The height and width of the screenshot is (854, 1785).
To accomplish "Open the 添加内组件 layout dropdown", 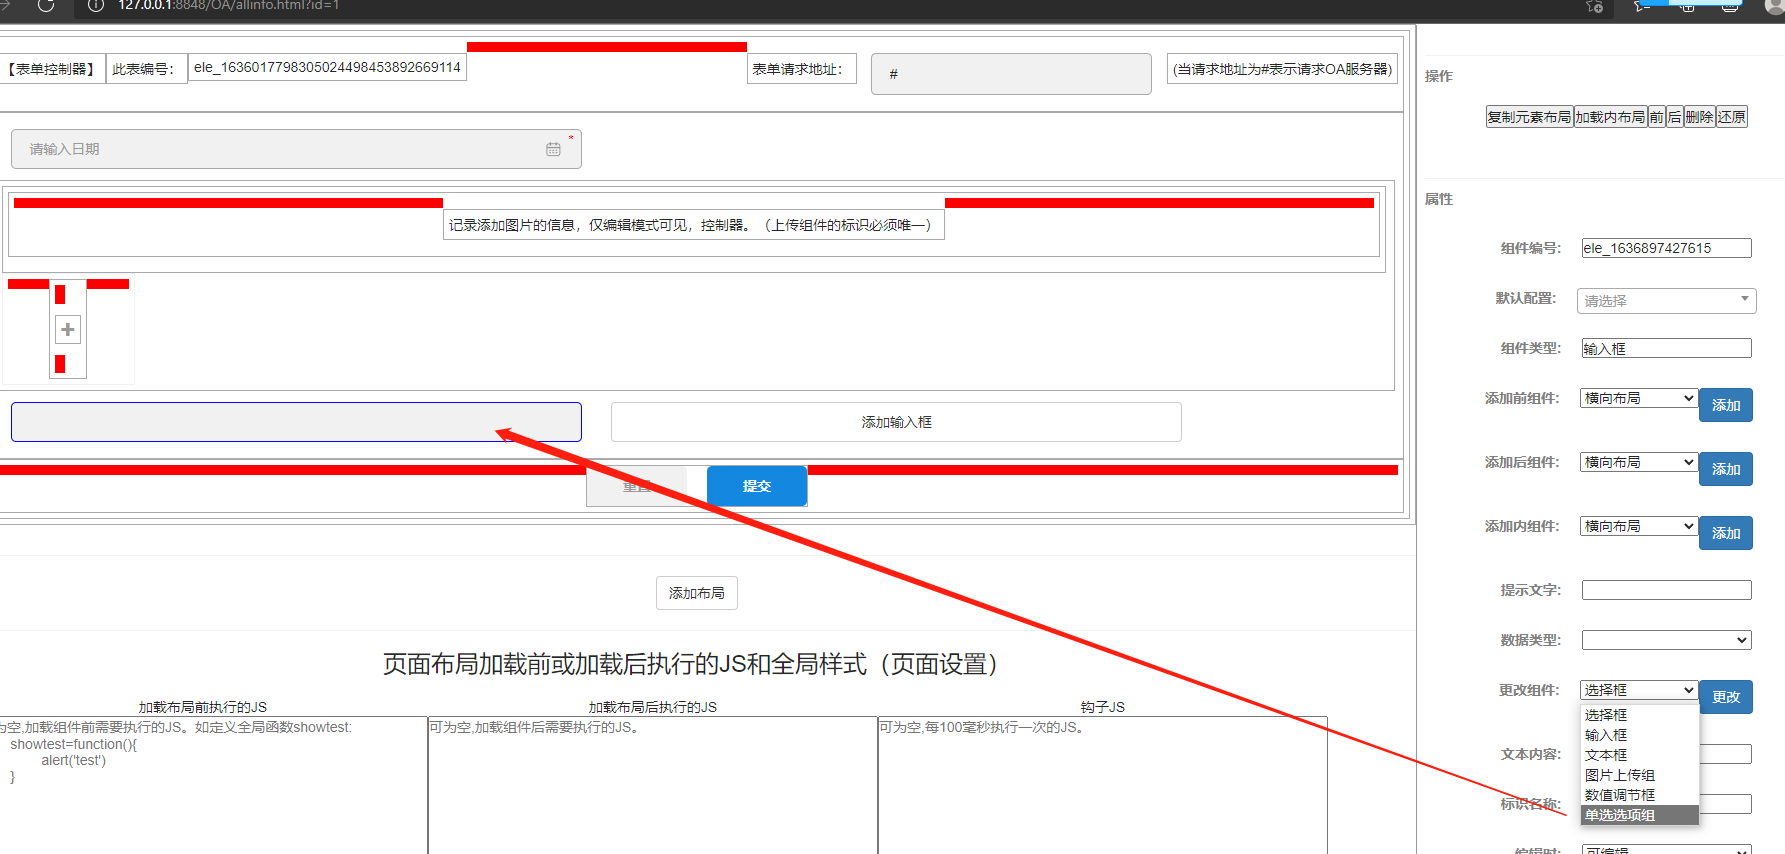I will 1639,526.
